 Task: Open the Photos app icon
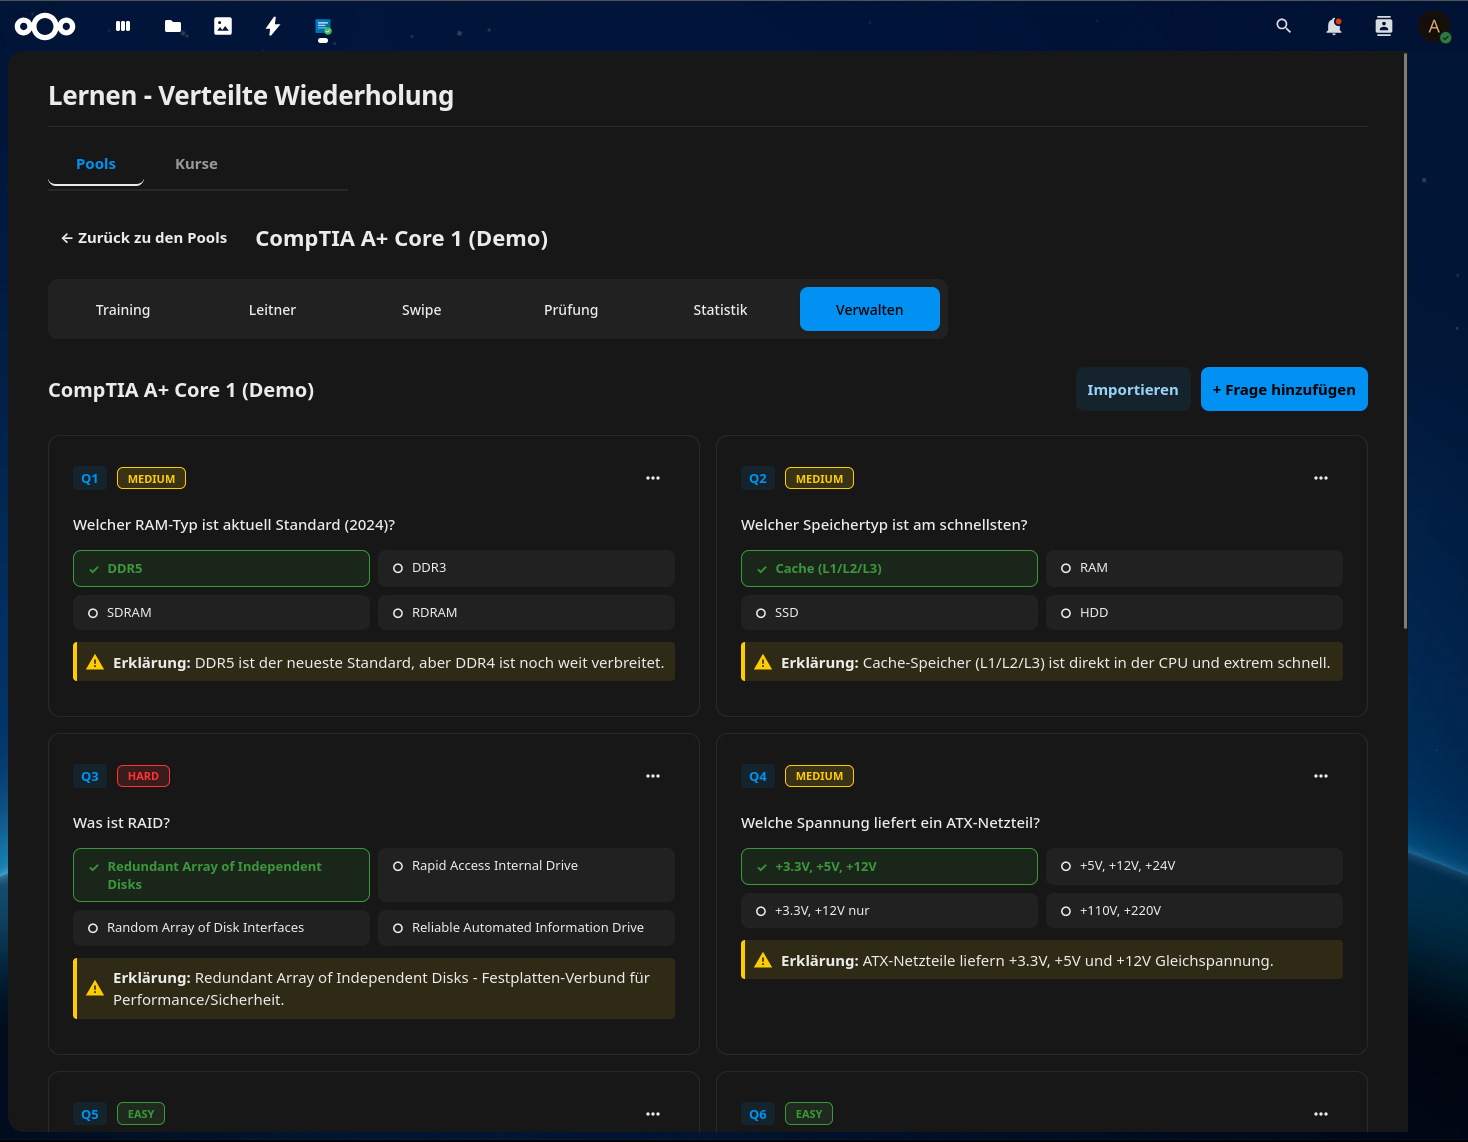[x=222, y=26]
